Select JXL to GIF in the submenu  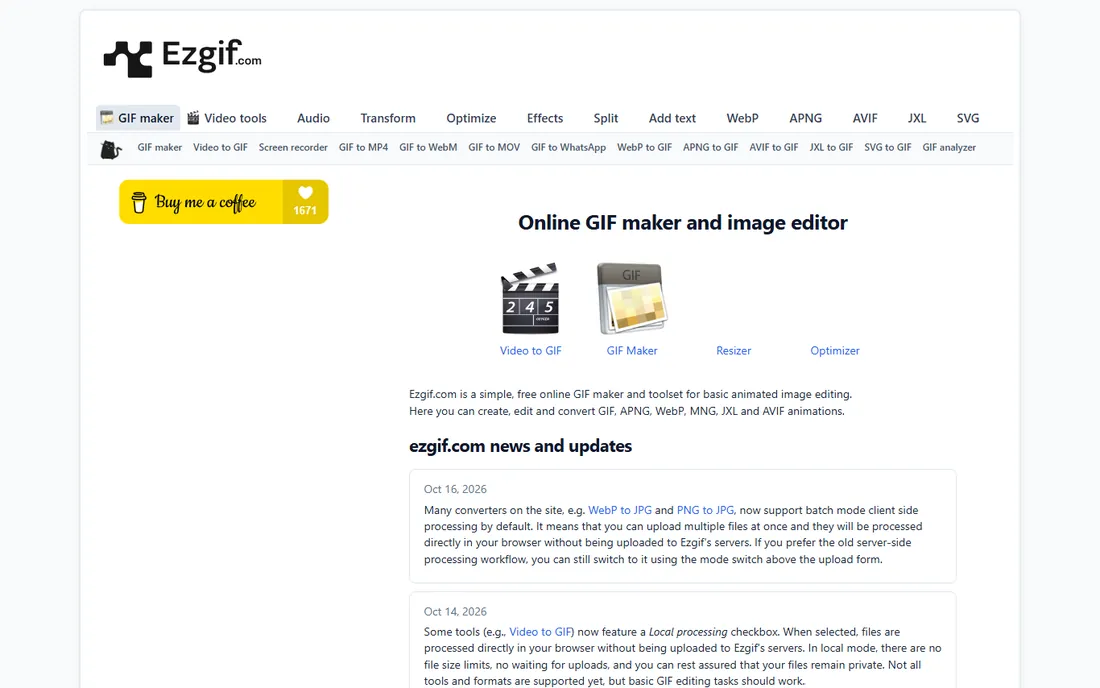coord(831,147)
